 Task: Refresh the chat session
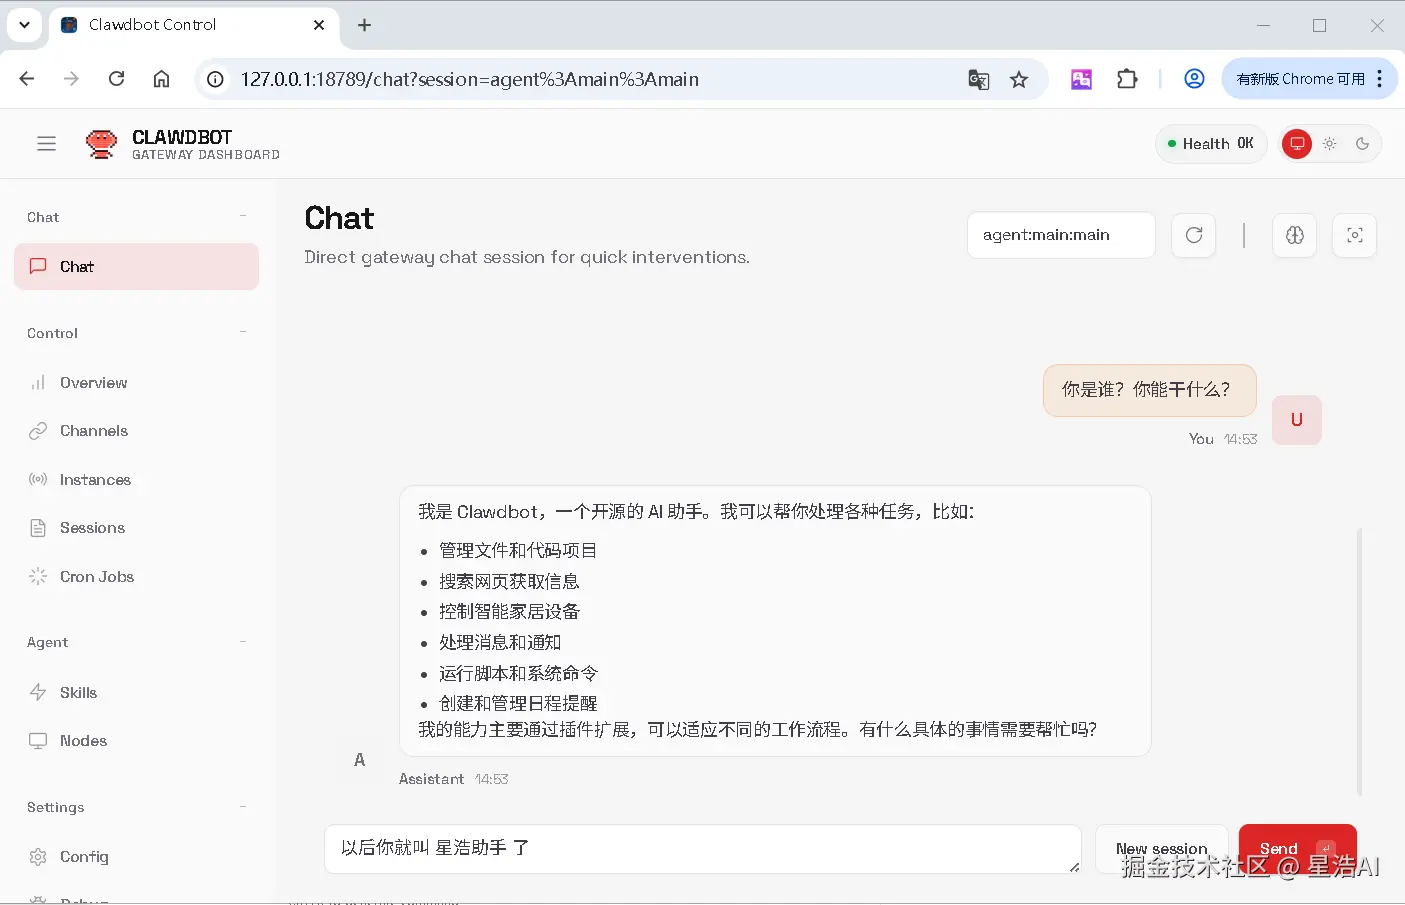click(x=1194, y=235)
